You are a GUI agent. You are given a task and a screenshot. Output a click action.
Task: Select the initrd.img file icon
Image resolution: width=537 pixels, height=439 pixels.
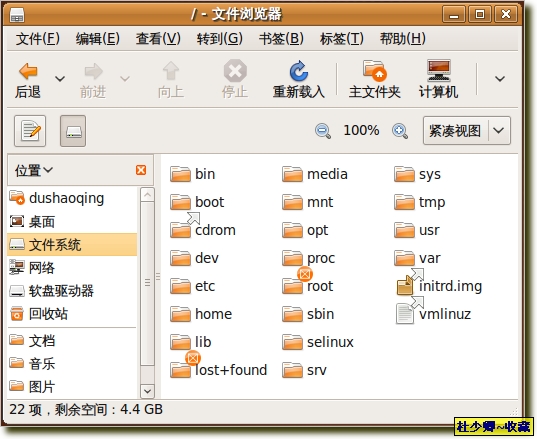(x=405, y=286)
